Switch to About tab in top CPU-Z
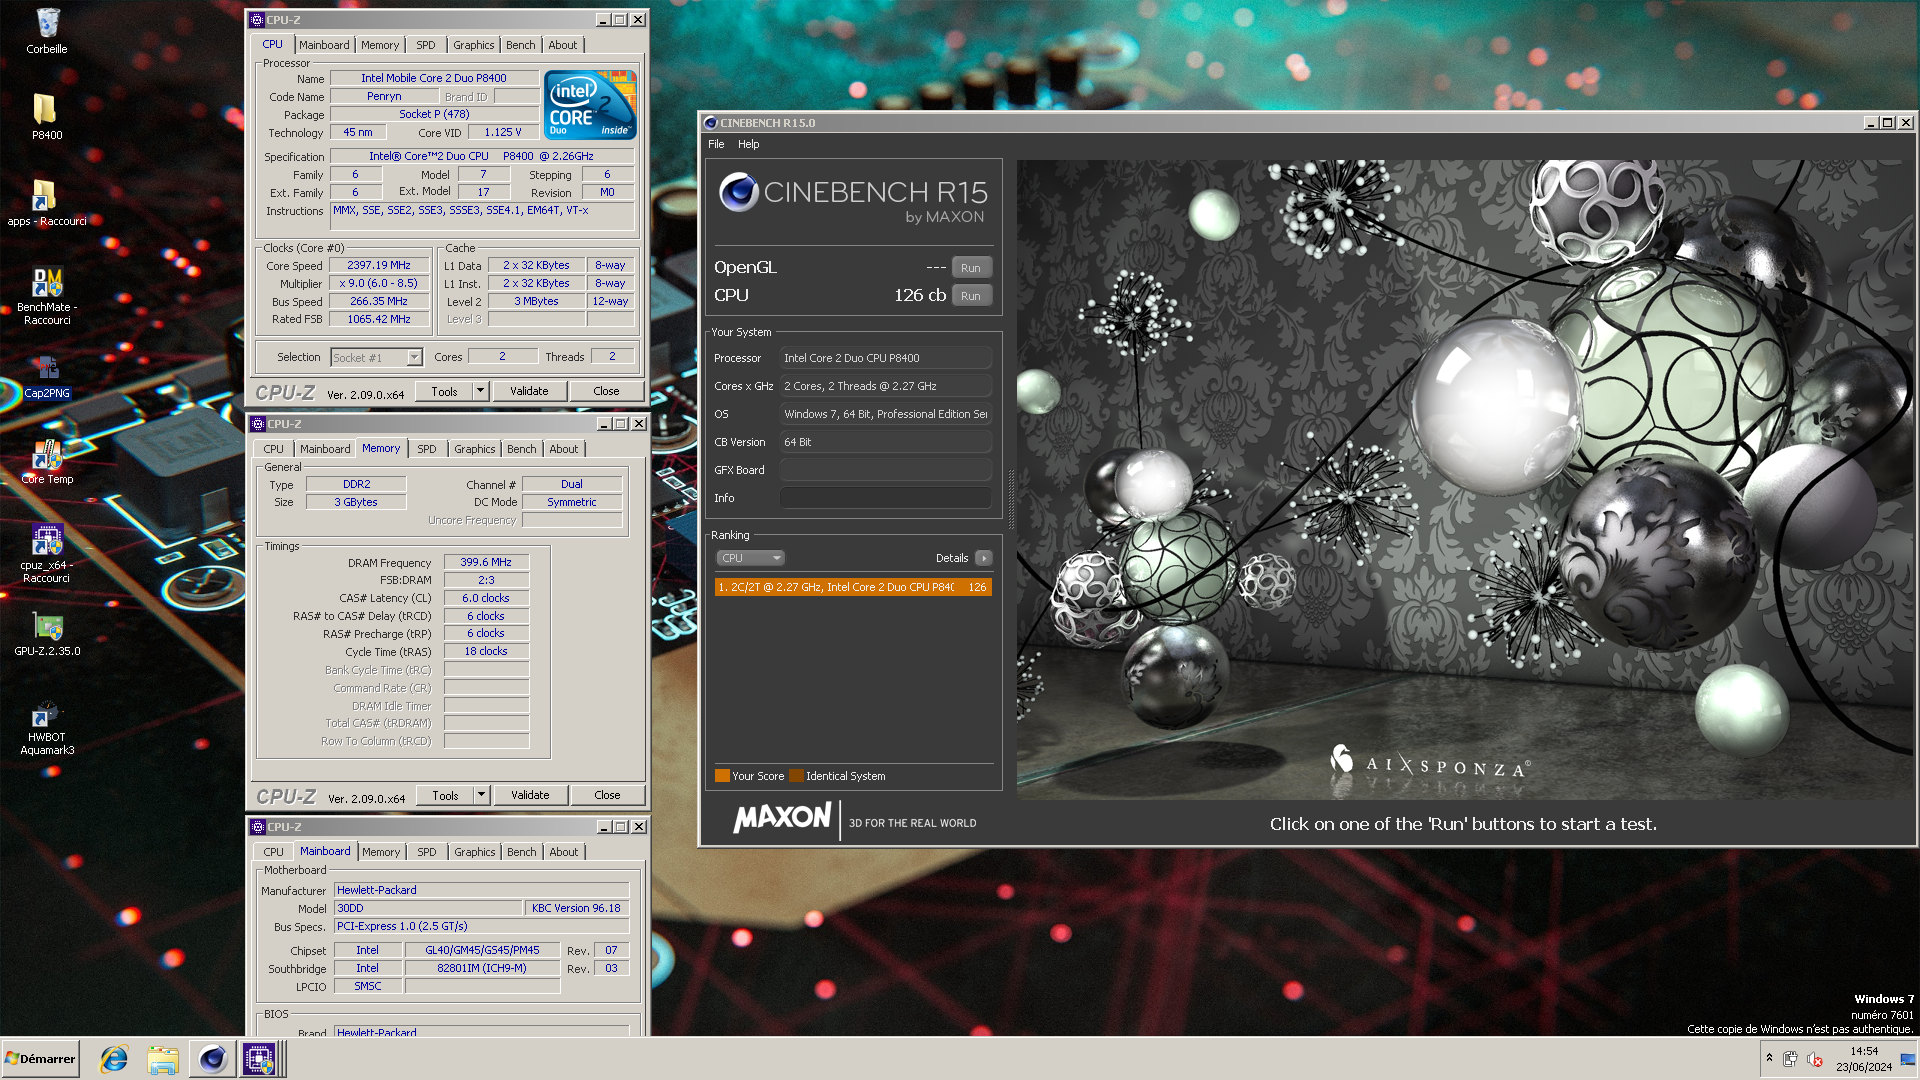 (562, 45)
